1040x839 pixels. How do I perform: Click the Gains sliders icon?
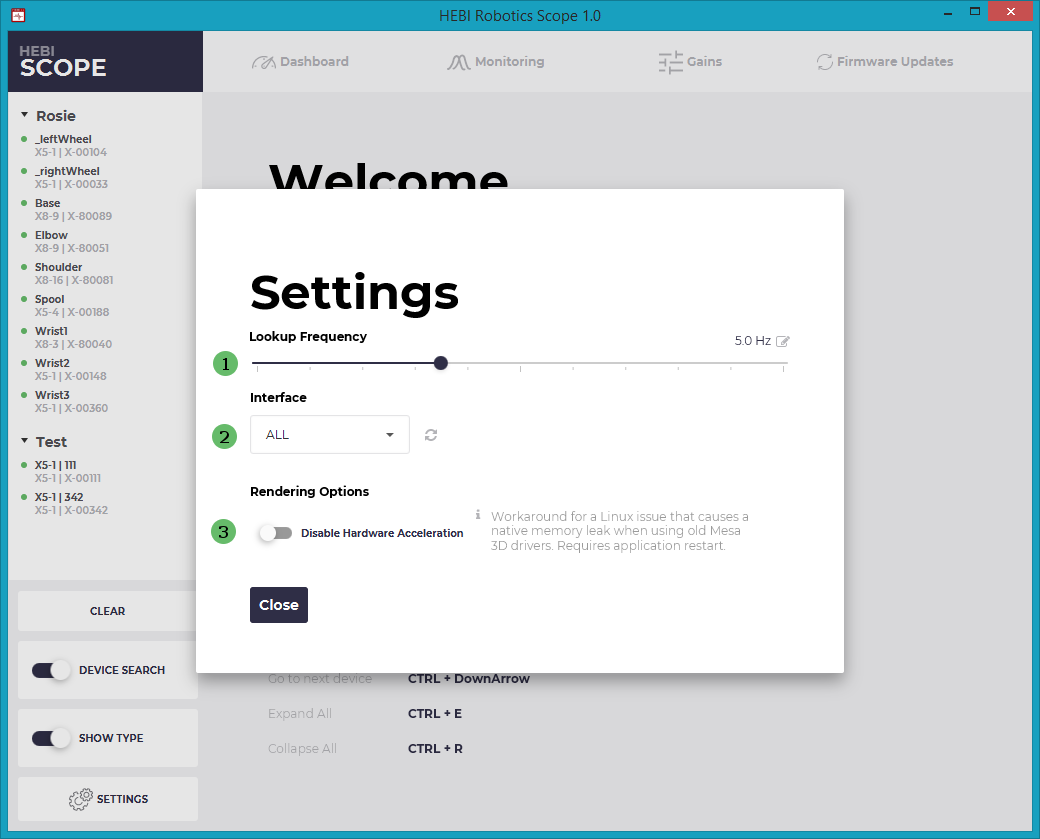tap(670, 62)
